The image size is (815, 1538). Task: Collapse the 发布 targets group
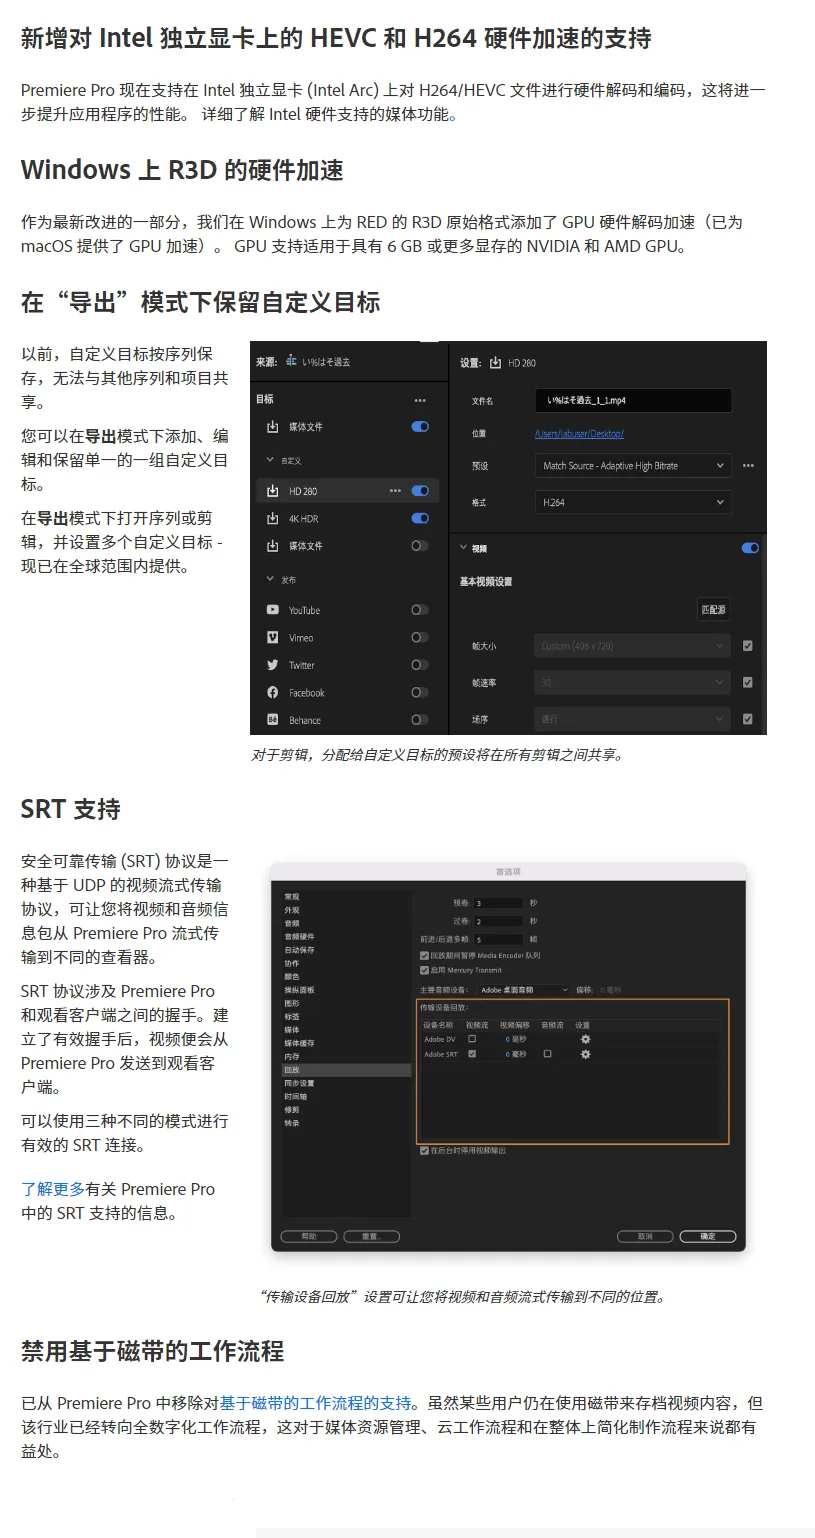(x=270, y=579)
